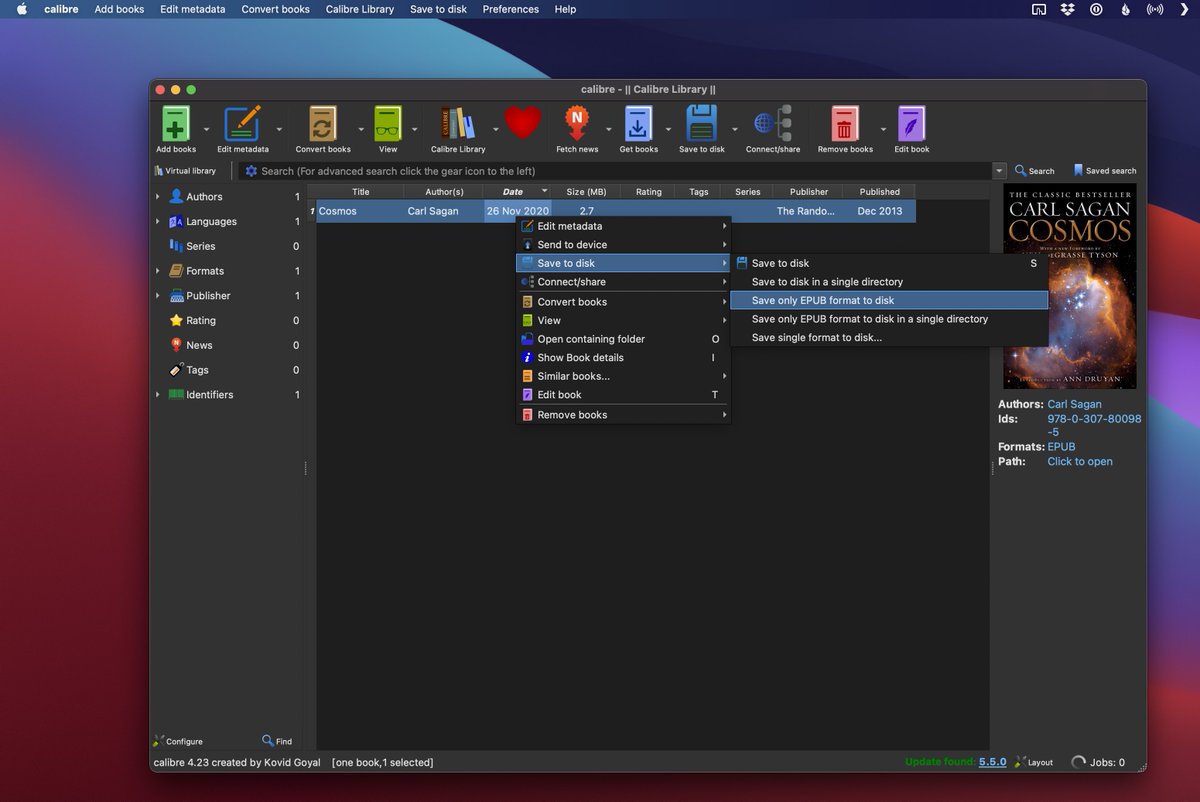This screenshot has height=802, width=1200.
Task: Open the Calibre Library toolbar icon
Action: tap(458, 124)
